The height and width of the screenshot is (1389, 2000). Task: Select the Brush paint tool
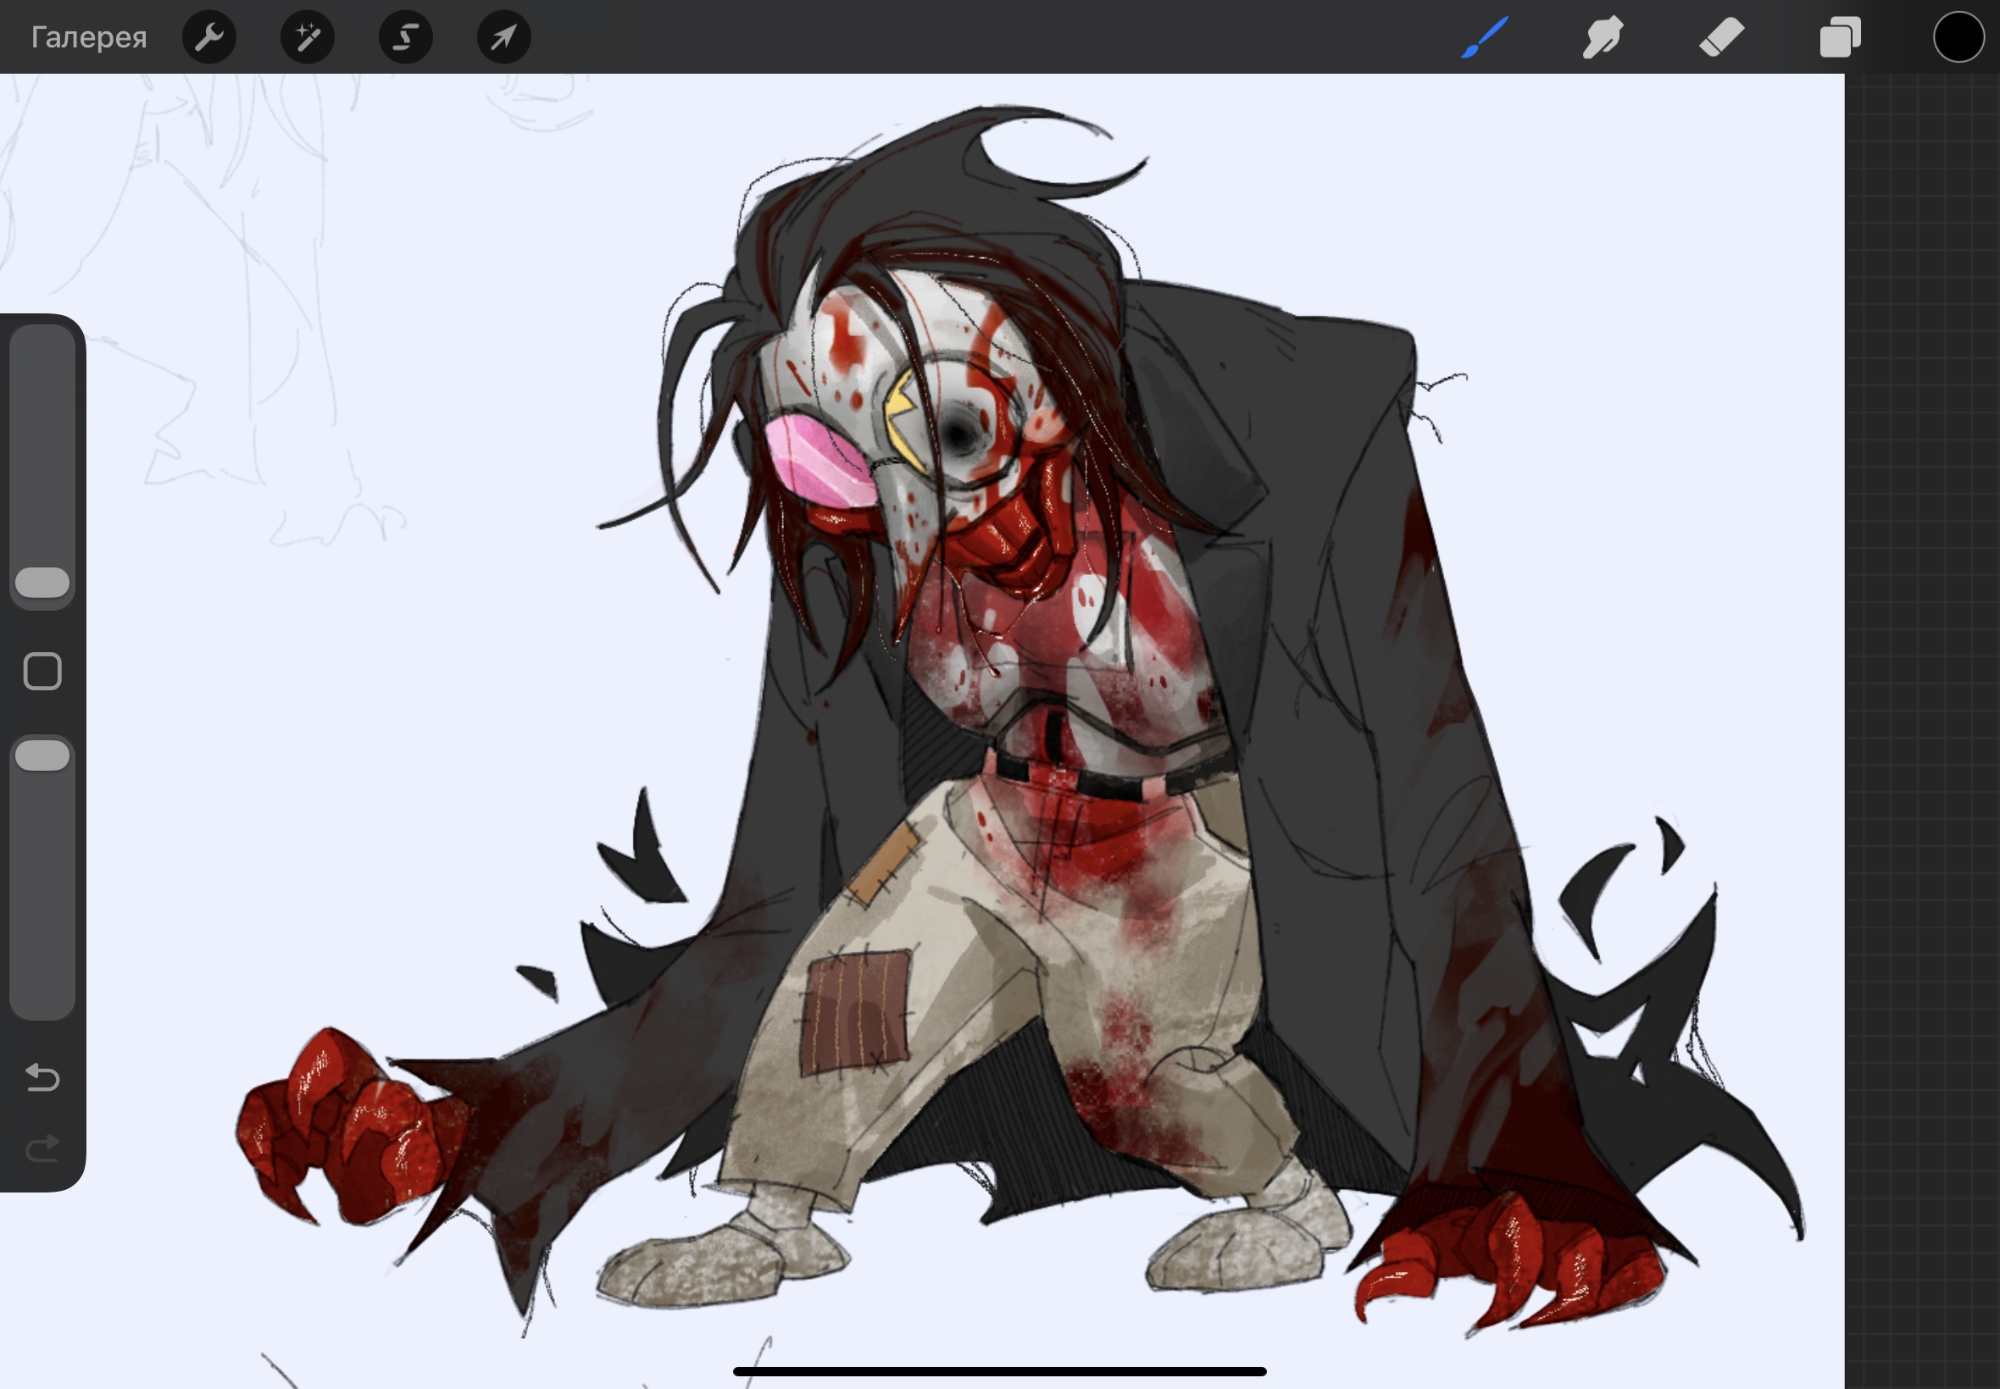pyautogui.click(x=1484, y=38)
